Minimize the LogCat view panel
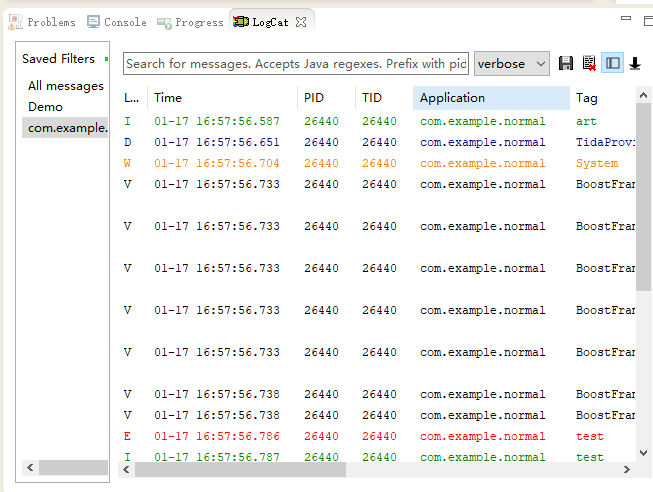Image resolution: width=653 pixels, height=492 pixels. tap(626, 18)
